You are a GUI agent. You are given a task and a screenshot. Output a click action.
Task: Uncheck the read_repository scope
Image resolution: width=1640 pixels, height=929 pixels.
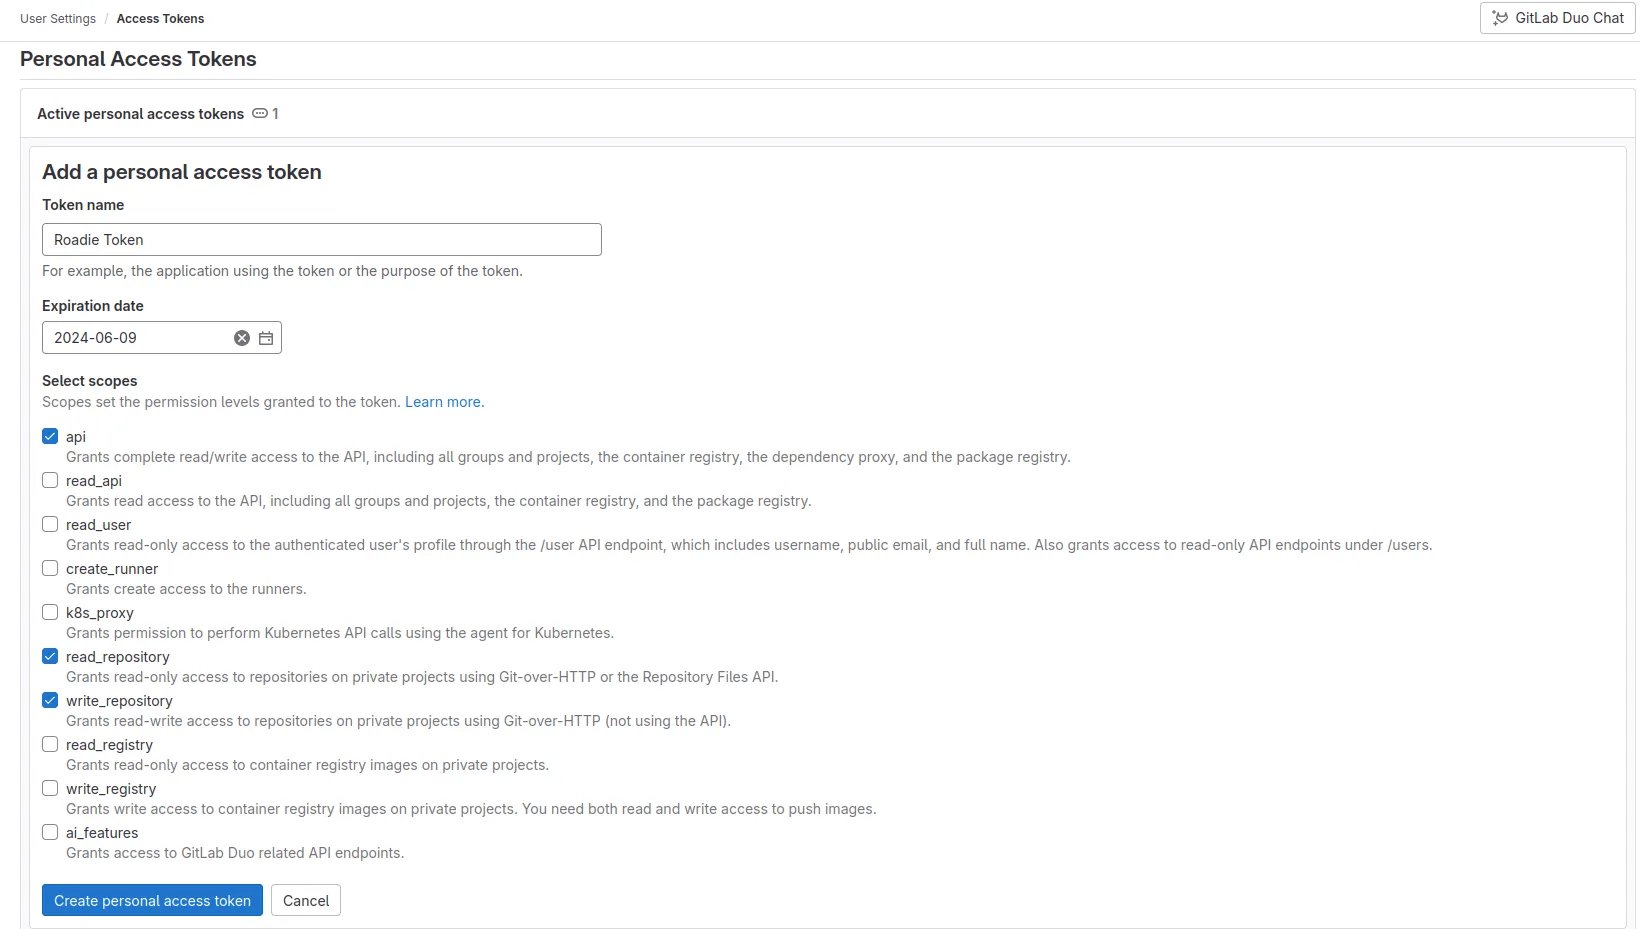click(x=49, y=656)
